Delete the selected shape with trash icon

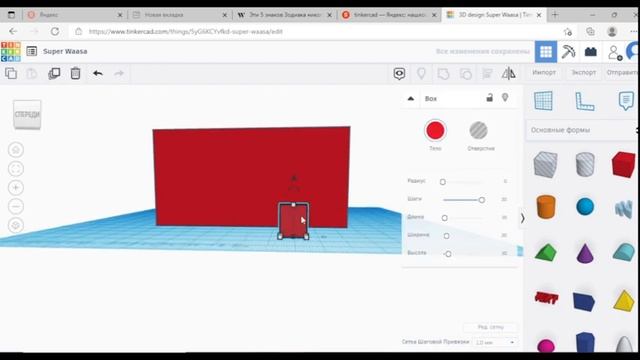[x=76, y=73]
